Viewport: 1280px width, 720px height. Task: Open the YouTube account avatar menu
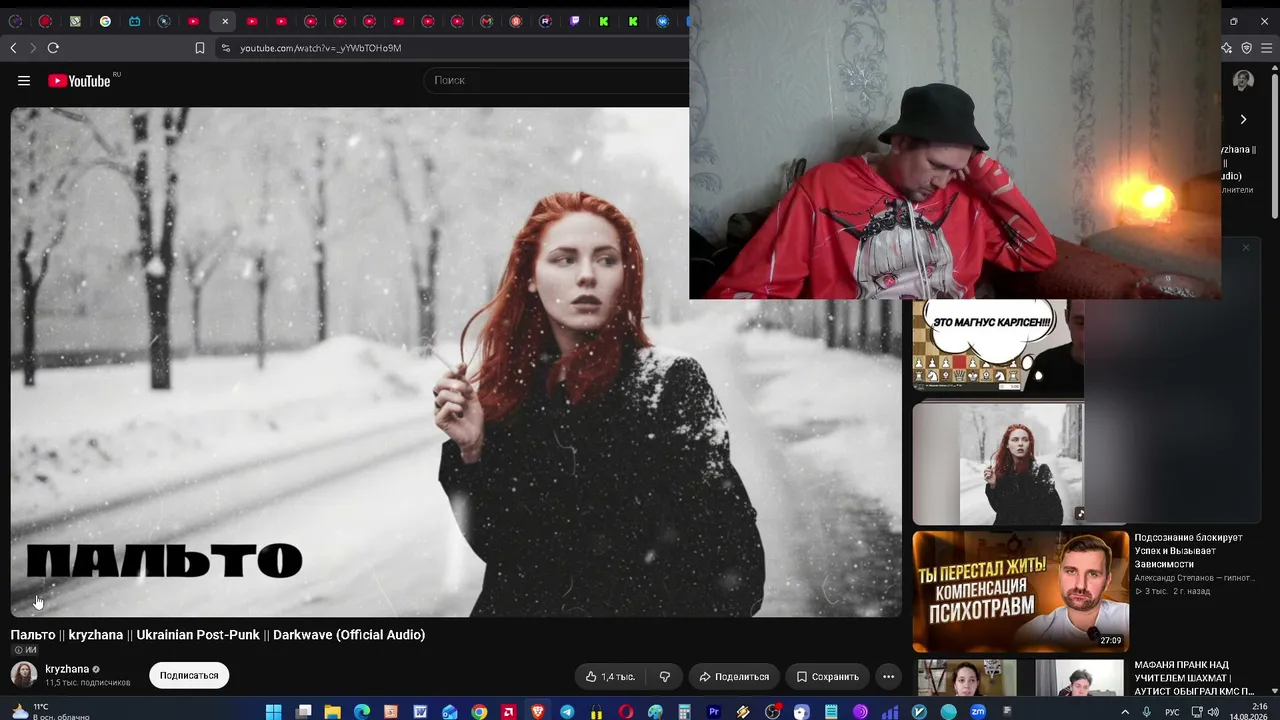tap(1243, 81)
